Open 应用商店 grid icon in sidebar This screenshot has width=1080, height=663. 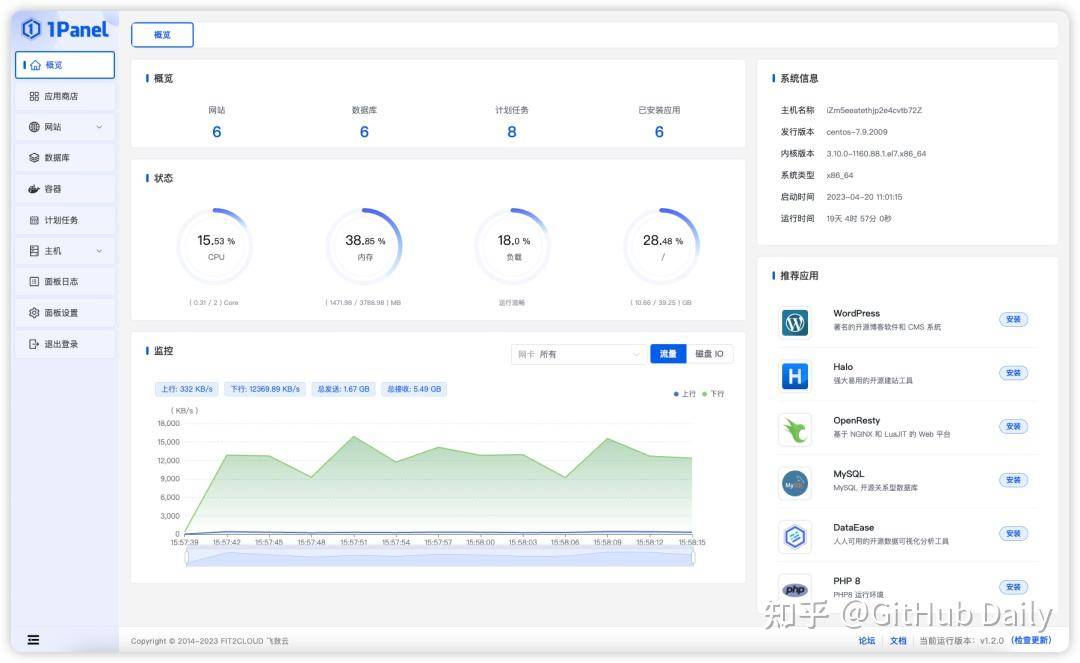tap(34, 96)
